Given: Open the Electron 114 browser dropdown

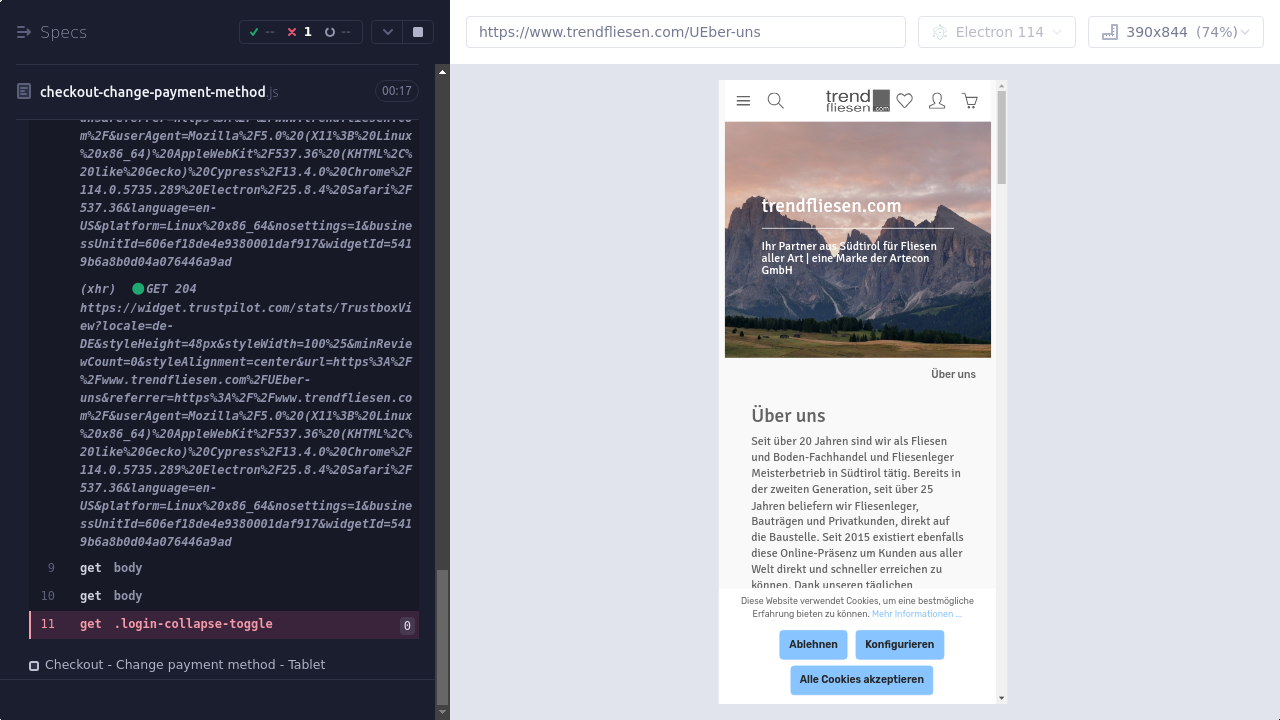Looking at the screenshot, I should pyautogui.click(x=996, y=32).
